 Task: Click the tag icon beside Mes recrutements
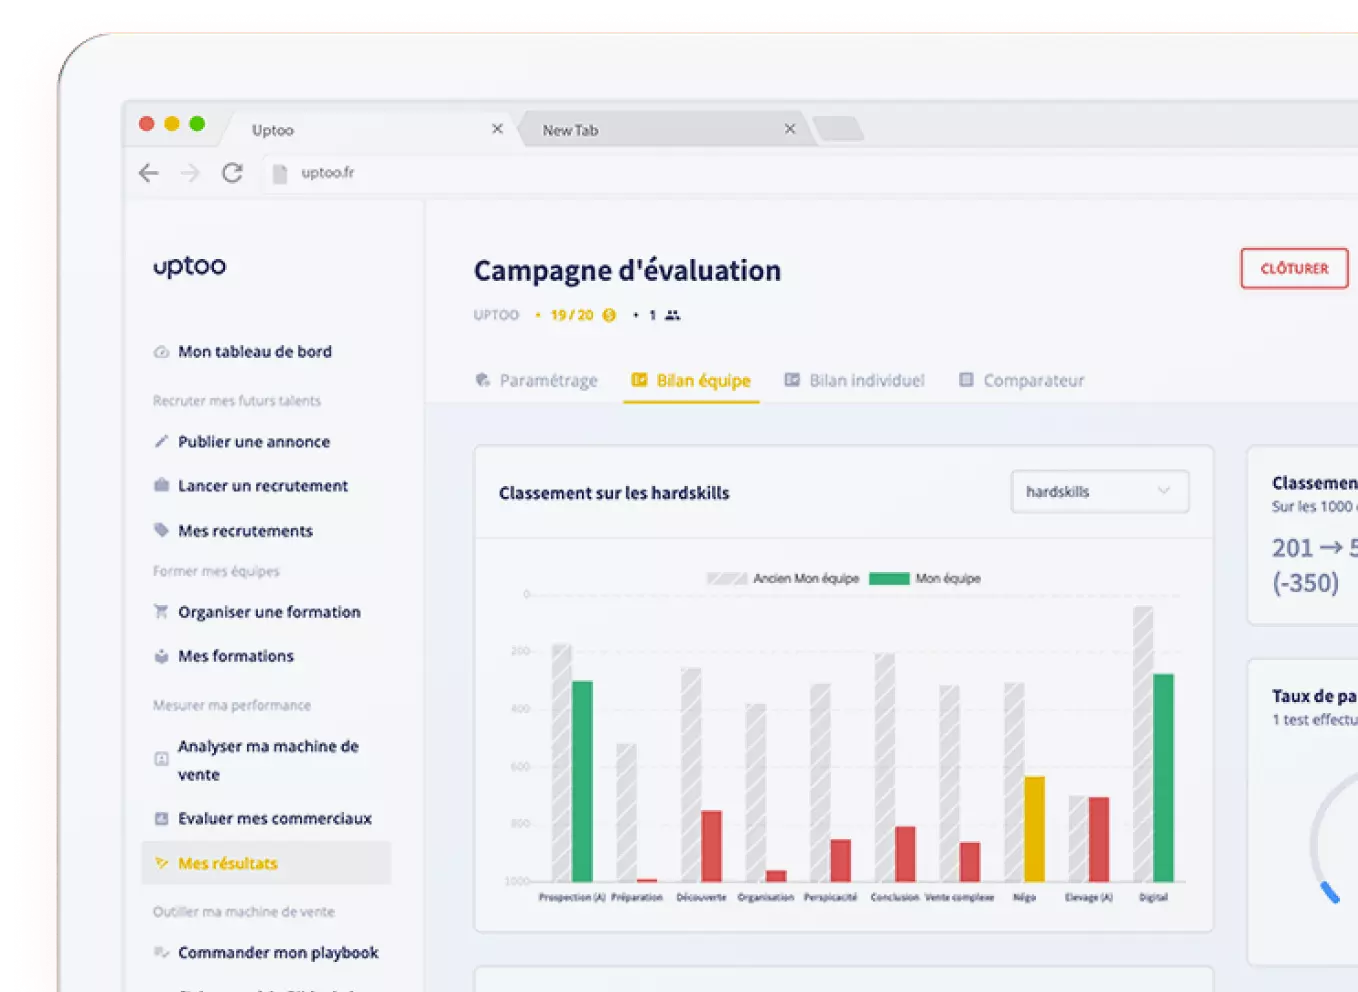tap(161, 530)
